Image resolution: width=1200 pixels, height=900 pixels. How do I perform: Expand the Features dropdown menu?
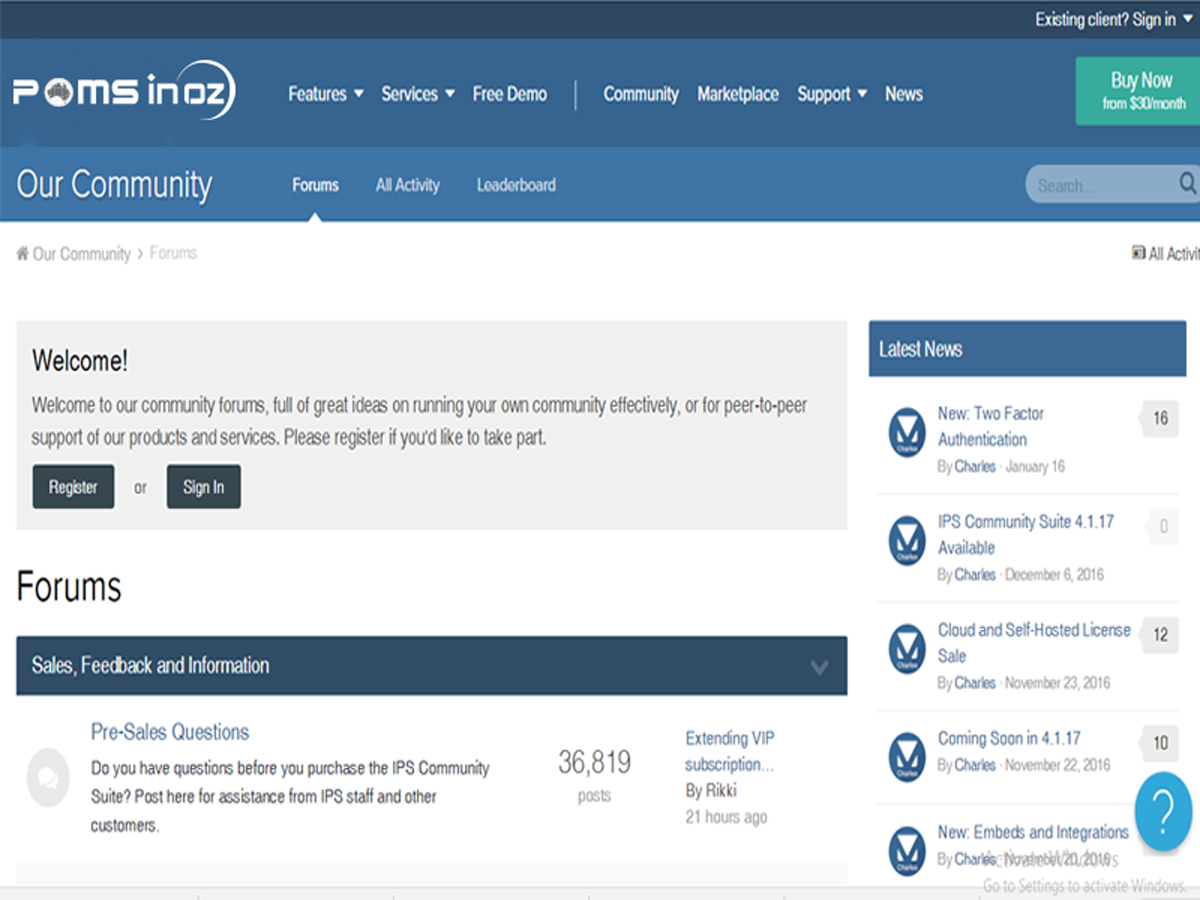(x=326, y=94)
